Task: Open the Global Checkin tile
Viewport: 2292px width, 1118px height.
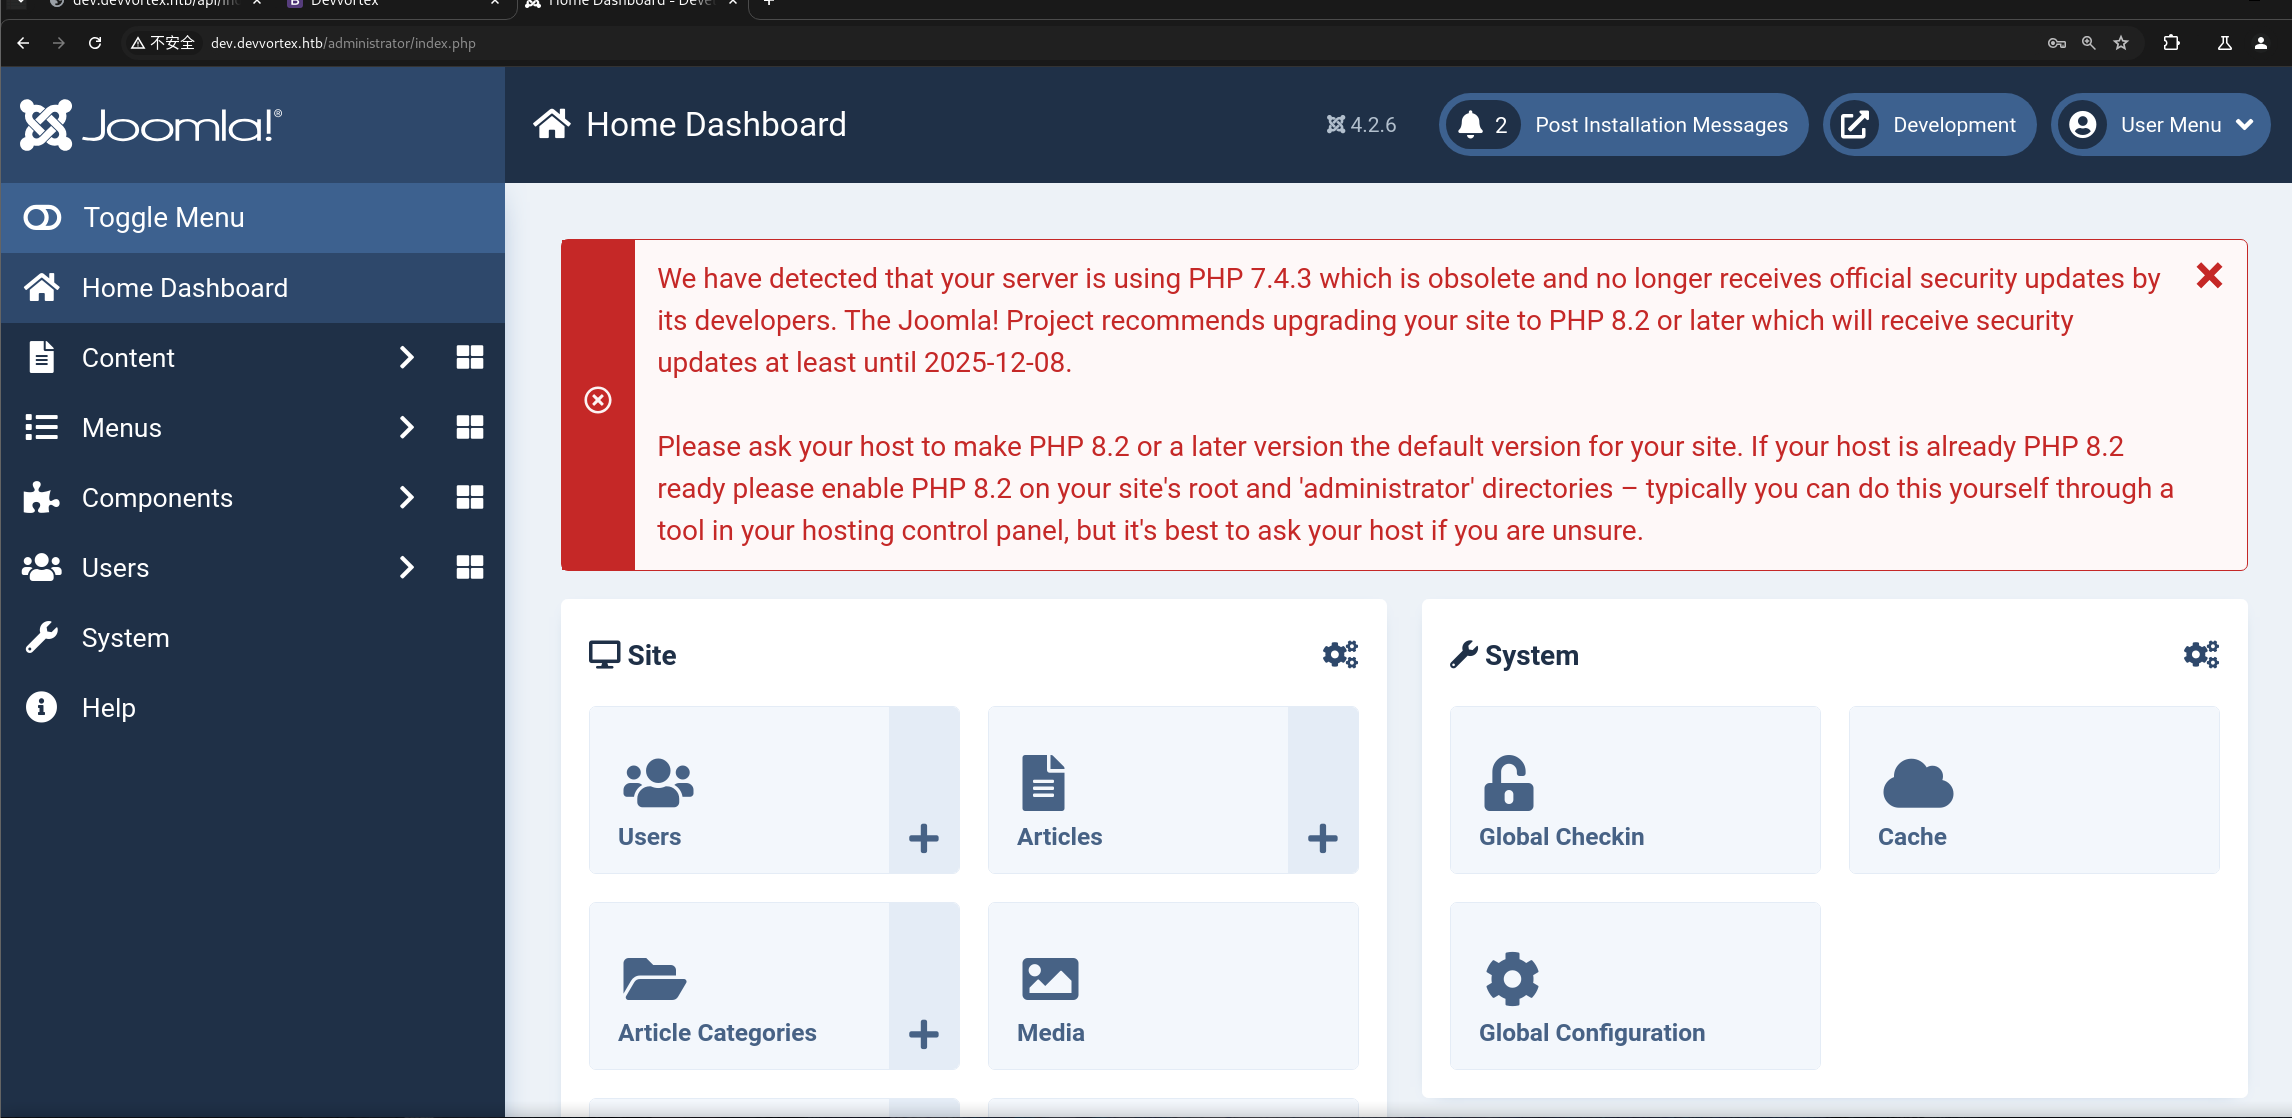Action: pyautogui.click(x=1634, y=790)
